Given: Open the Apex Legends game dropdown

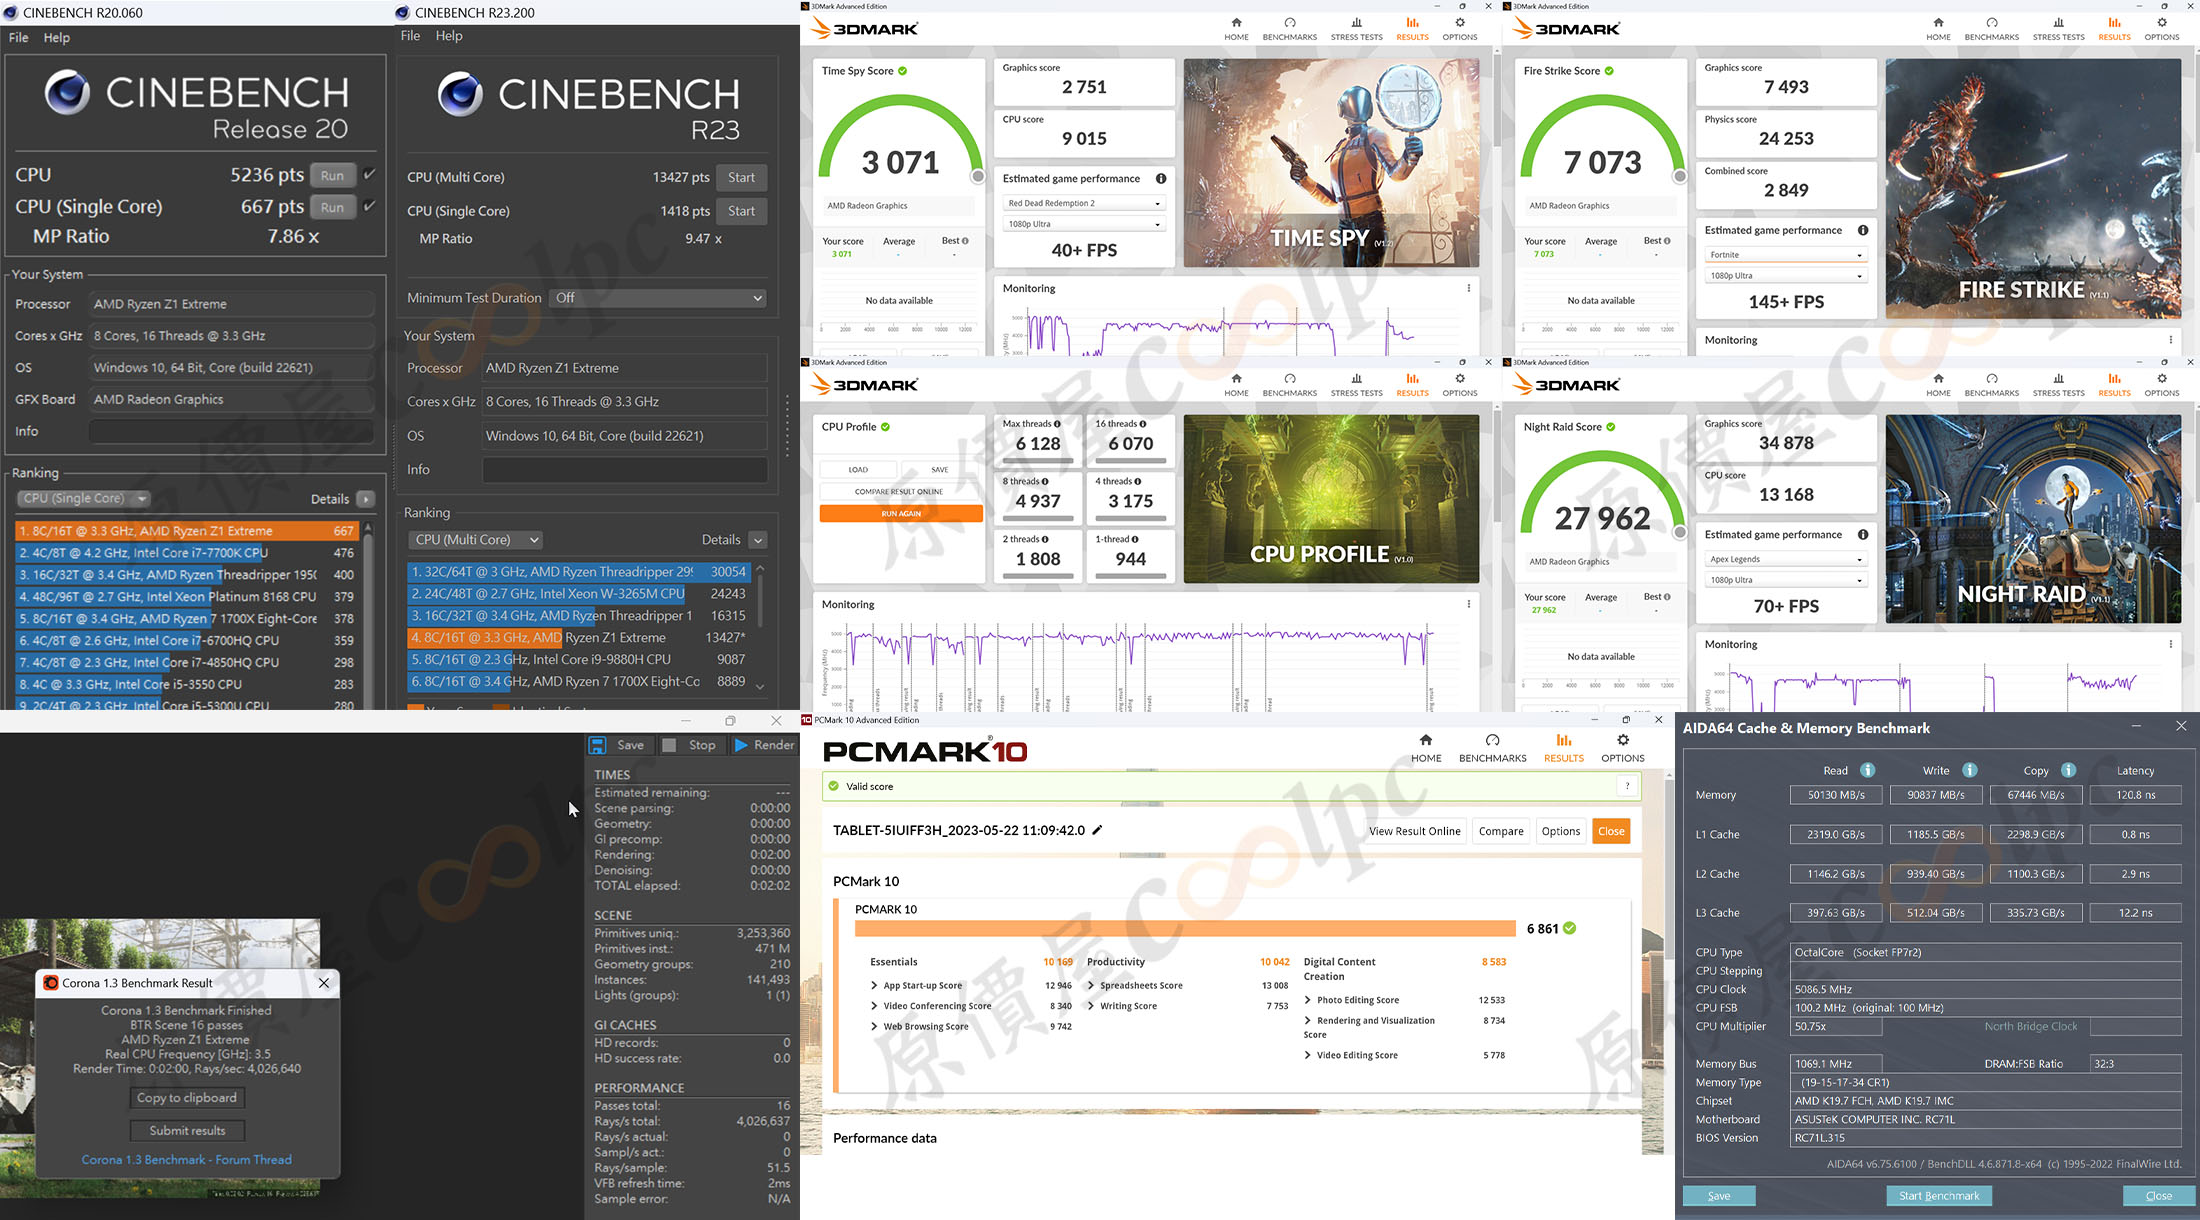Looking at the screenshot, I should tap(1786, 559).
